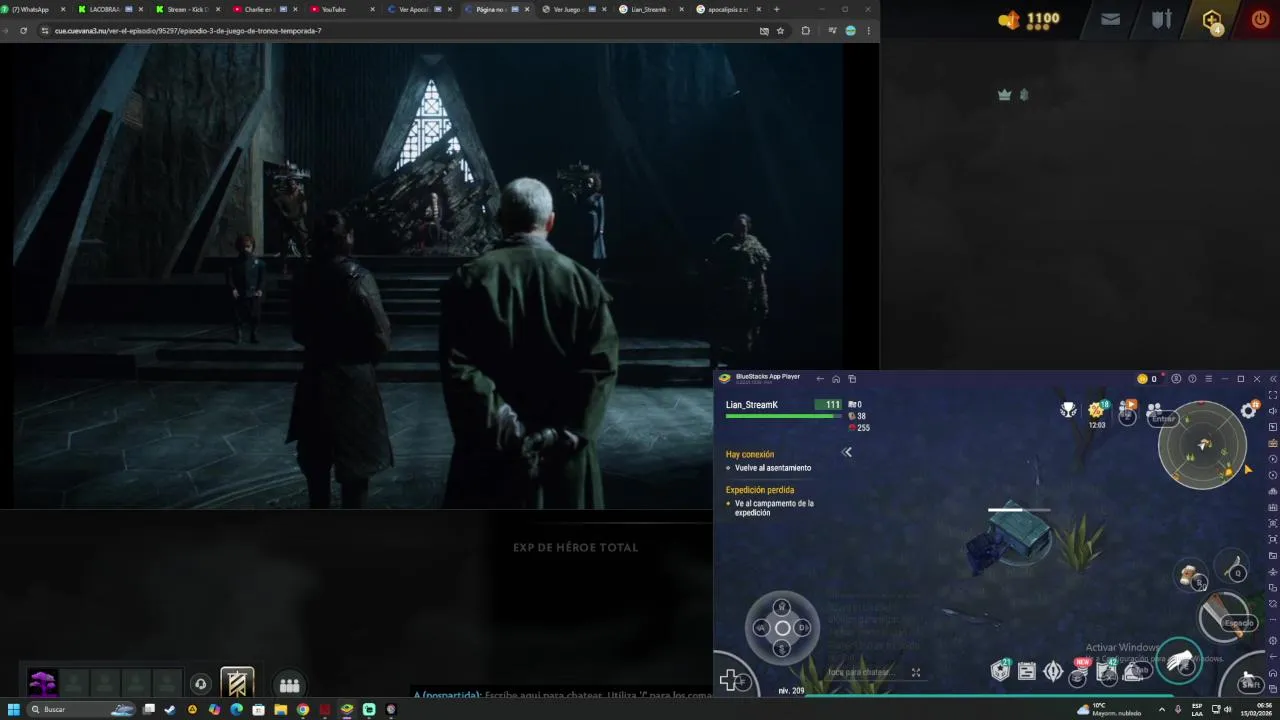Open BlueStacks coin balance showing 0
Screen dimensions: 1280x720
pos(1147,379)
